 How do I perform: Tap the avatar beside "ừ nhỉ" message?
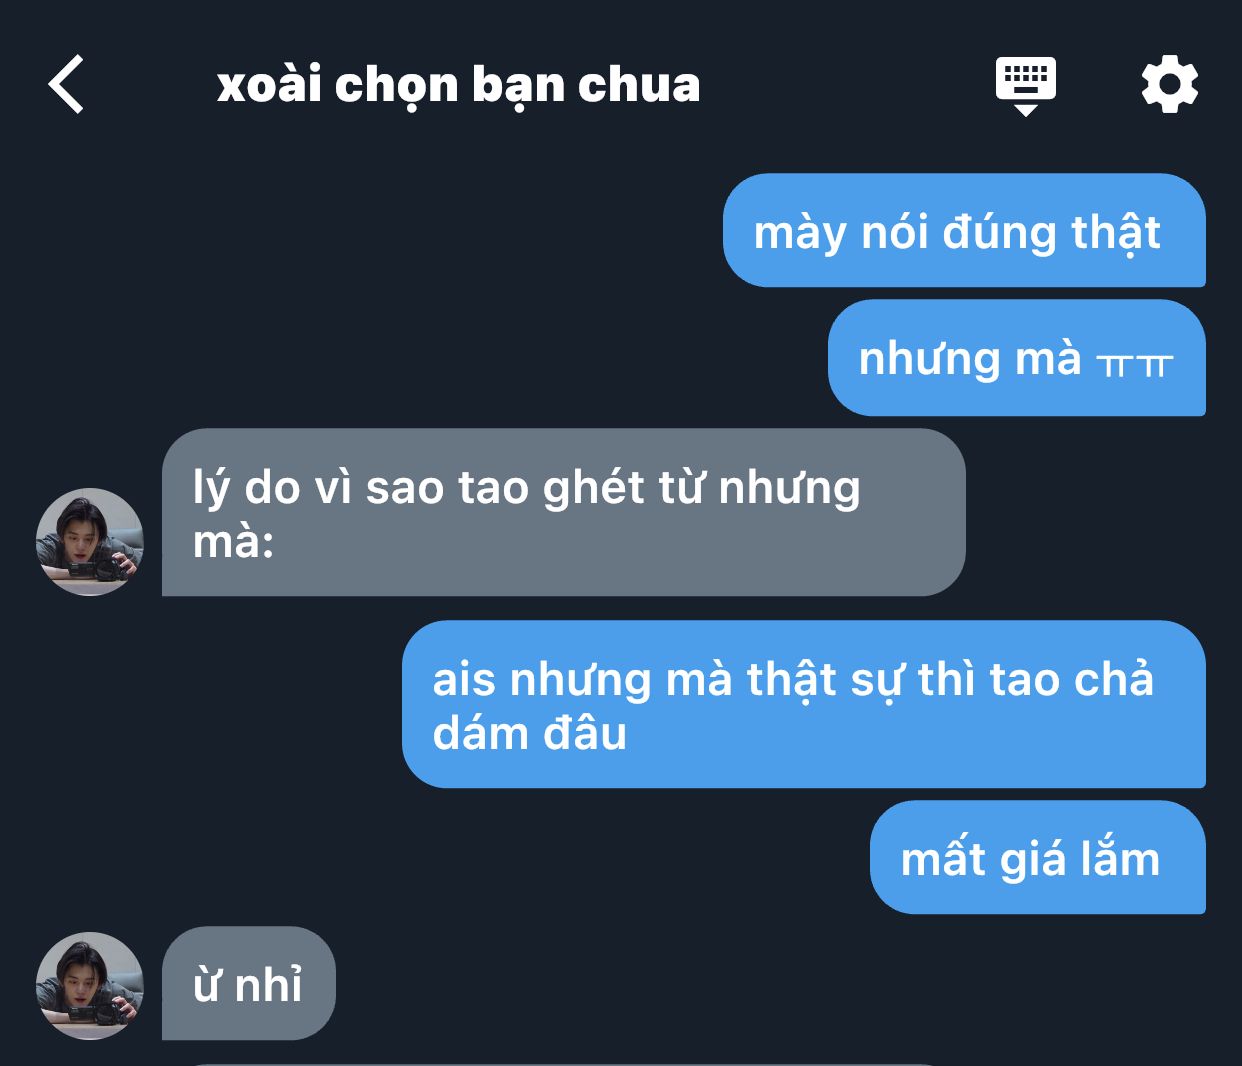click(90, 986)
